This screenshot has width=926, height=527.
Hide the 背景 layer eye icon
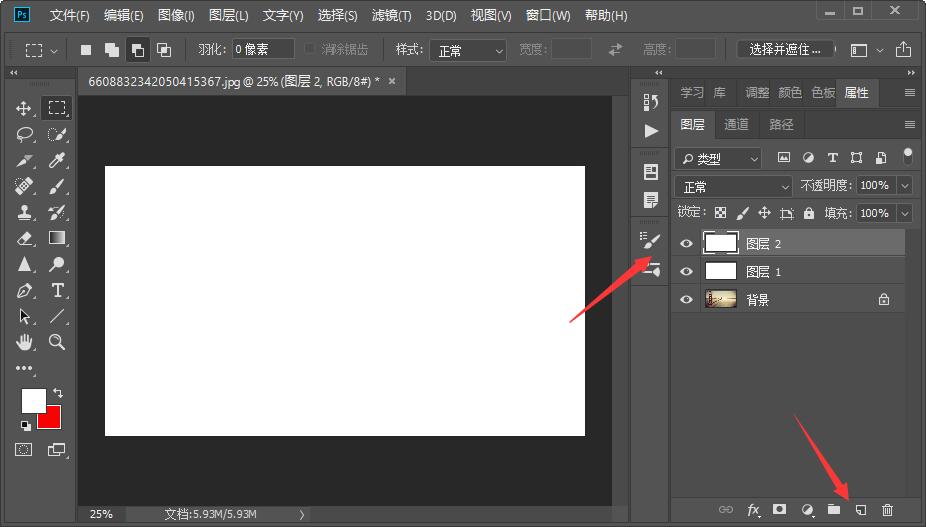[x=686, y=300]
